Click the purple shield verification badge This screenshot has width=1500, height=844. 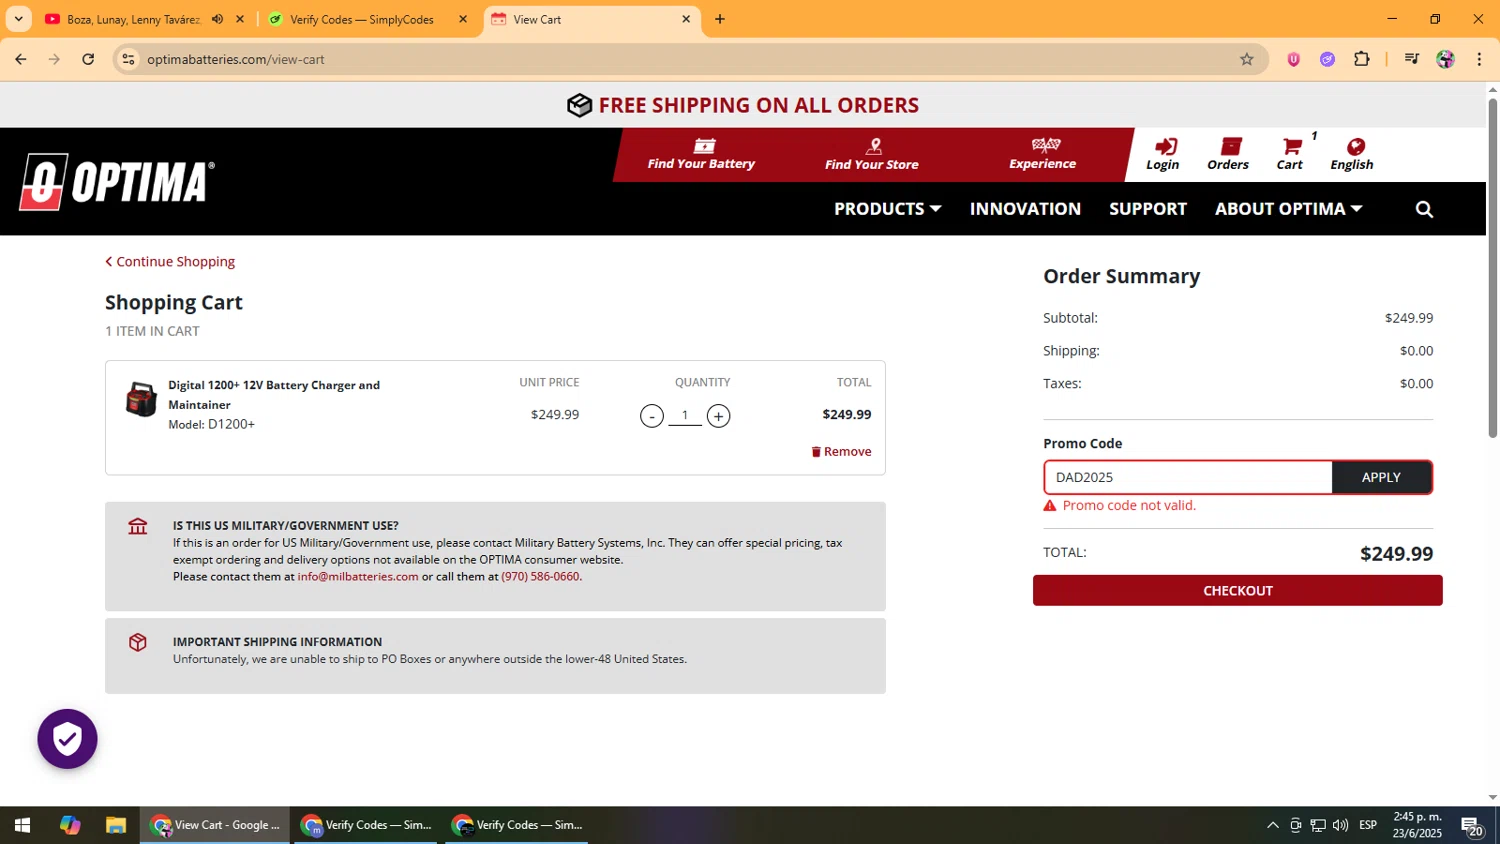point(67,739)
